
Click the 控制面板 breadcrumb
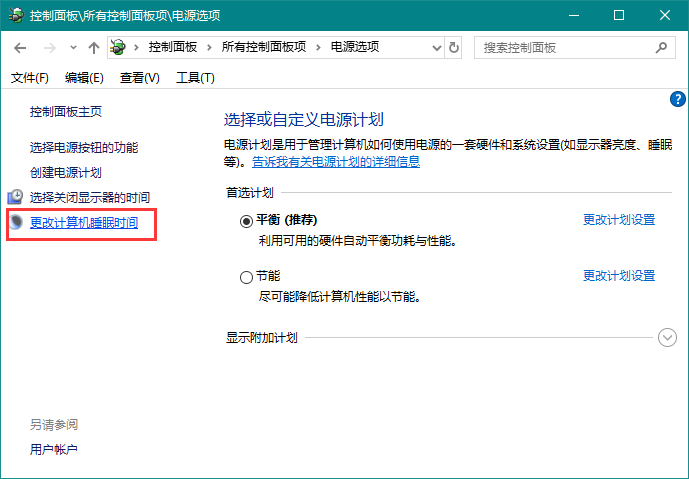(x=173, y=47)
